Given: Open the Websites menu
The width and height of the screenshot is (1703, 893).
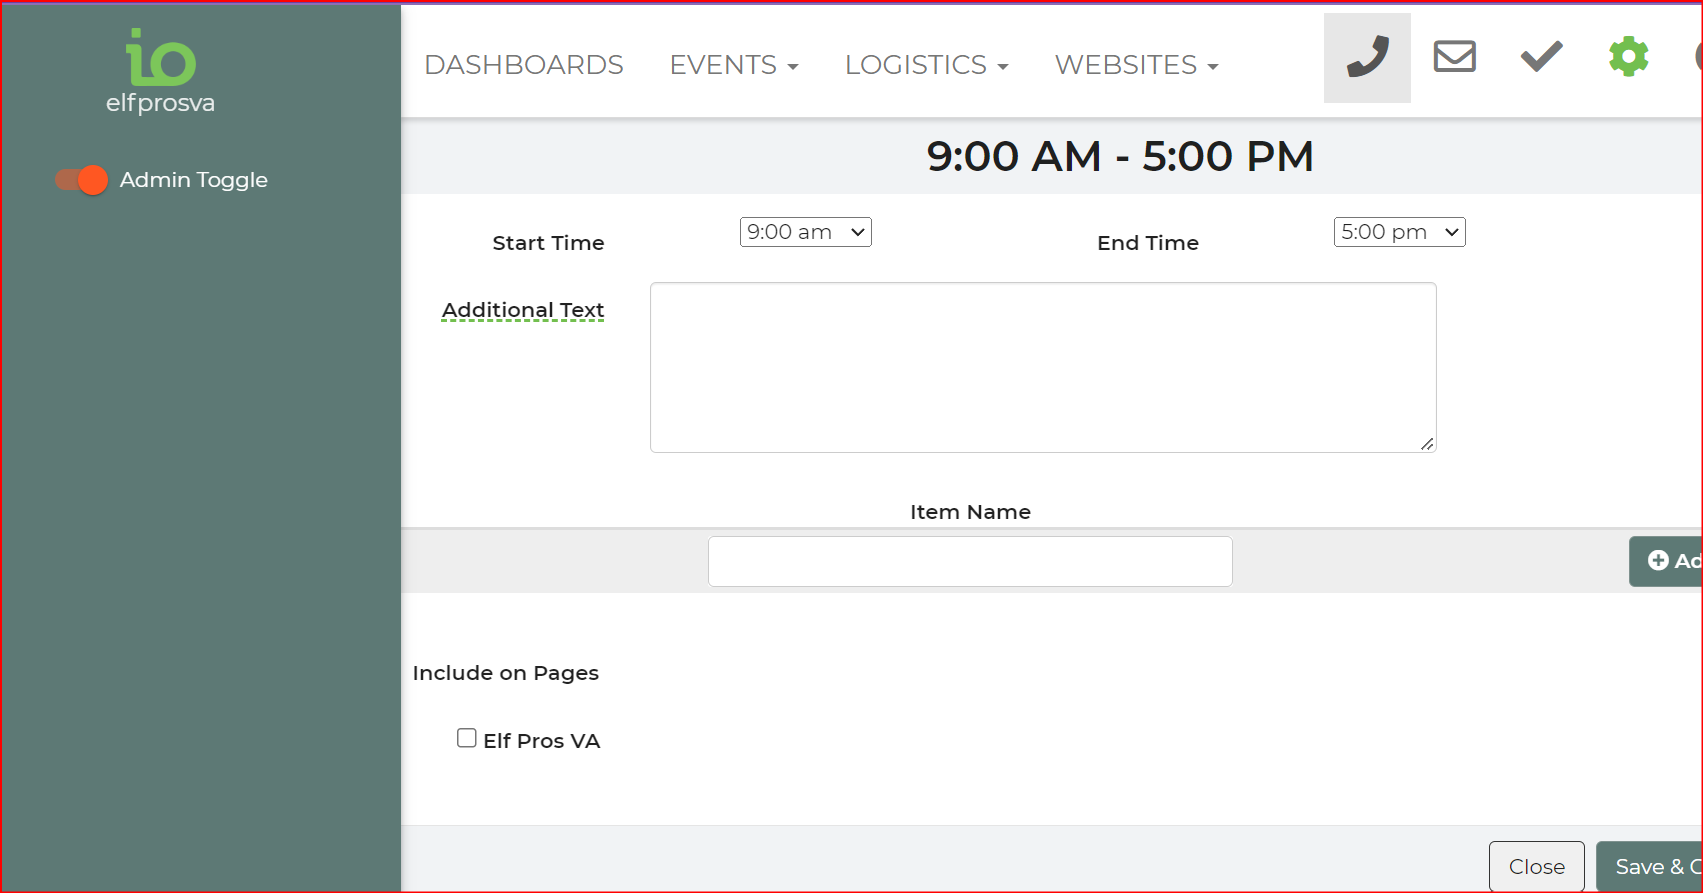Looking at the screenshot, I should click(x=1136, y=65).
